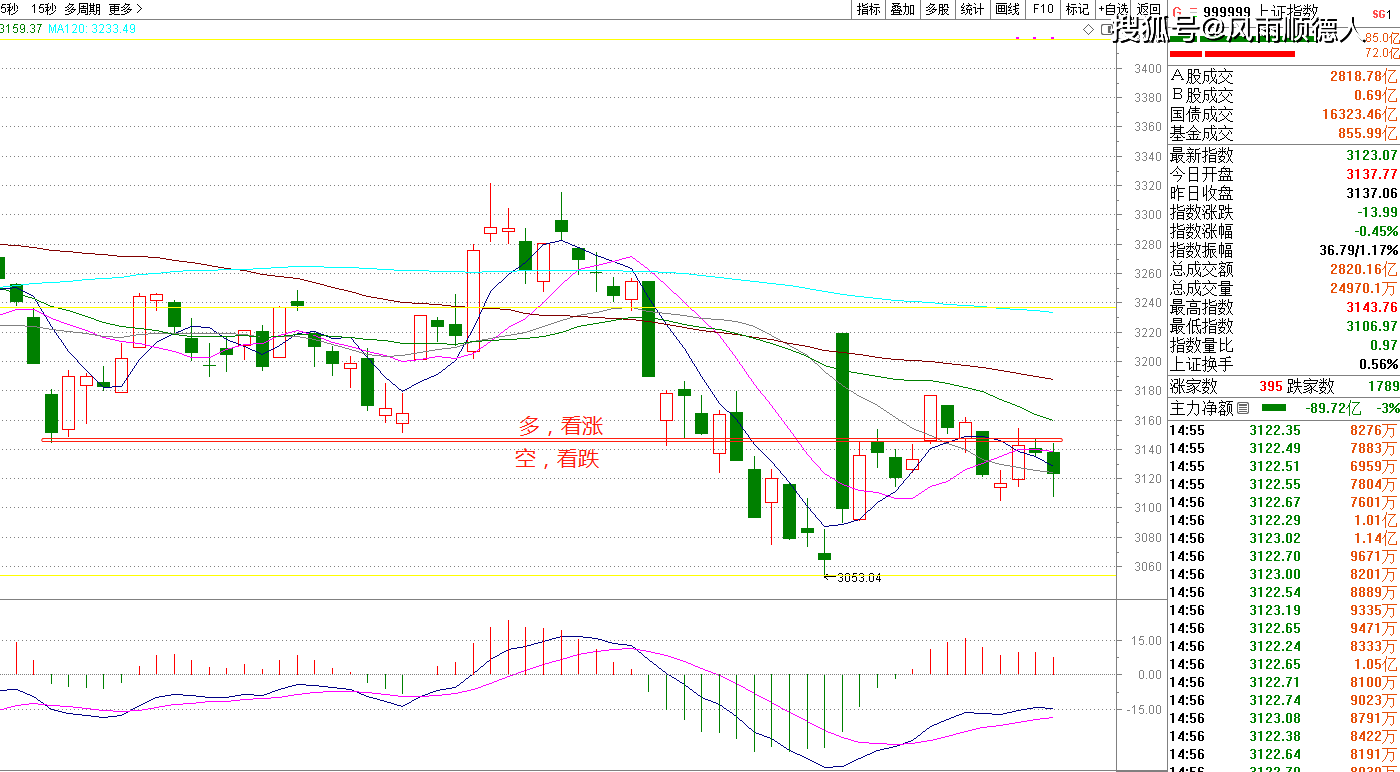Open the F10 company info
Viewport: 1400px width, 772px height.
1043,9
